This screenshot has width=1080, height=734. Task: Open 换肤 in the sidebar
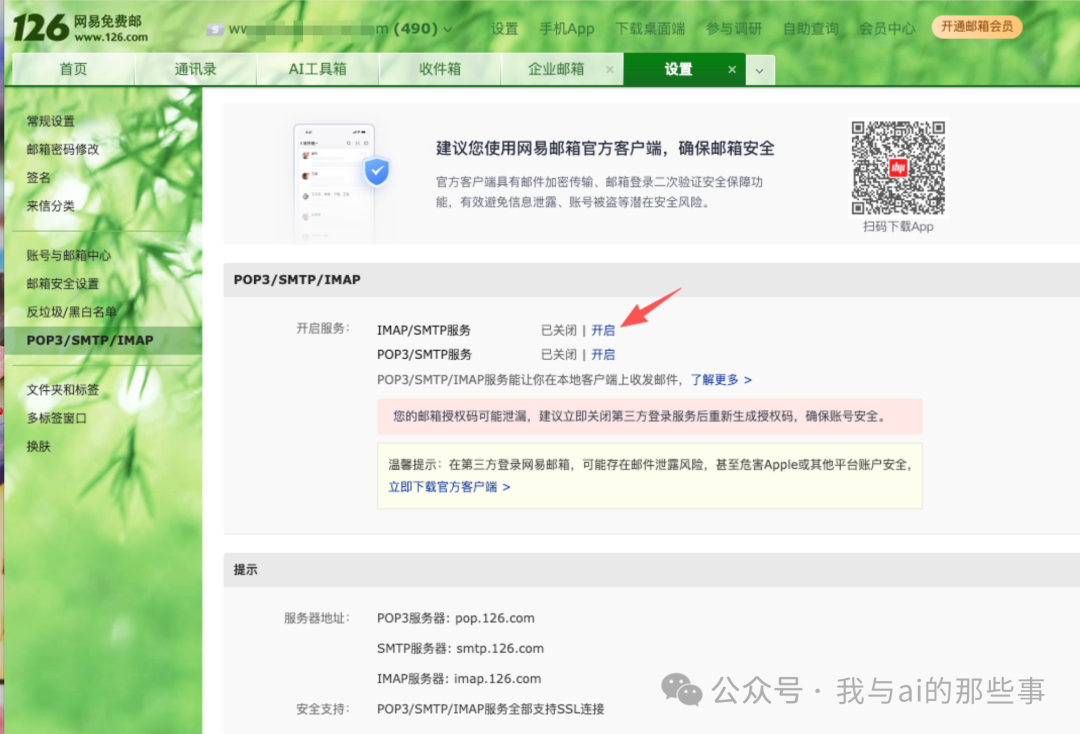[39, 446]
